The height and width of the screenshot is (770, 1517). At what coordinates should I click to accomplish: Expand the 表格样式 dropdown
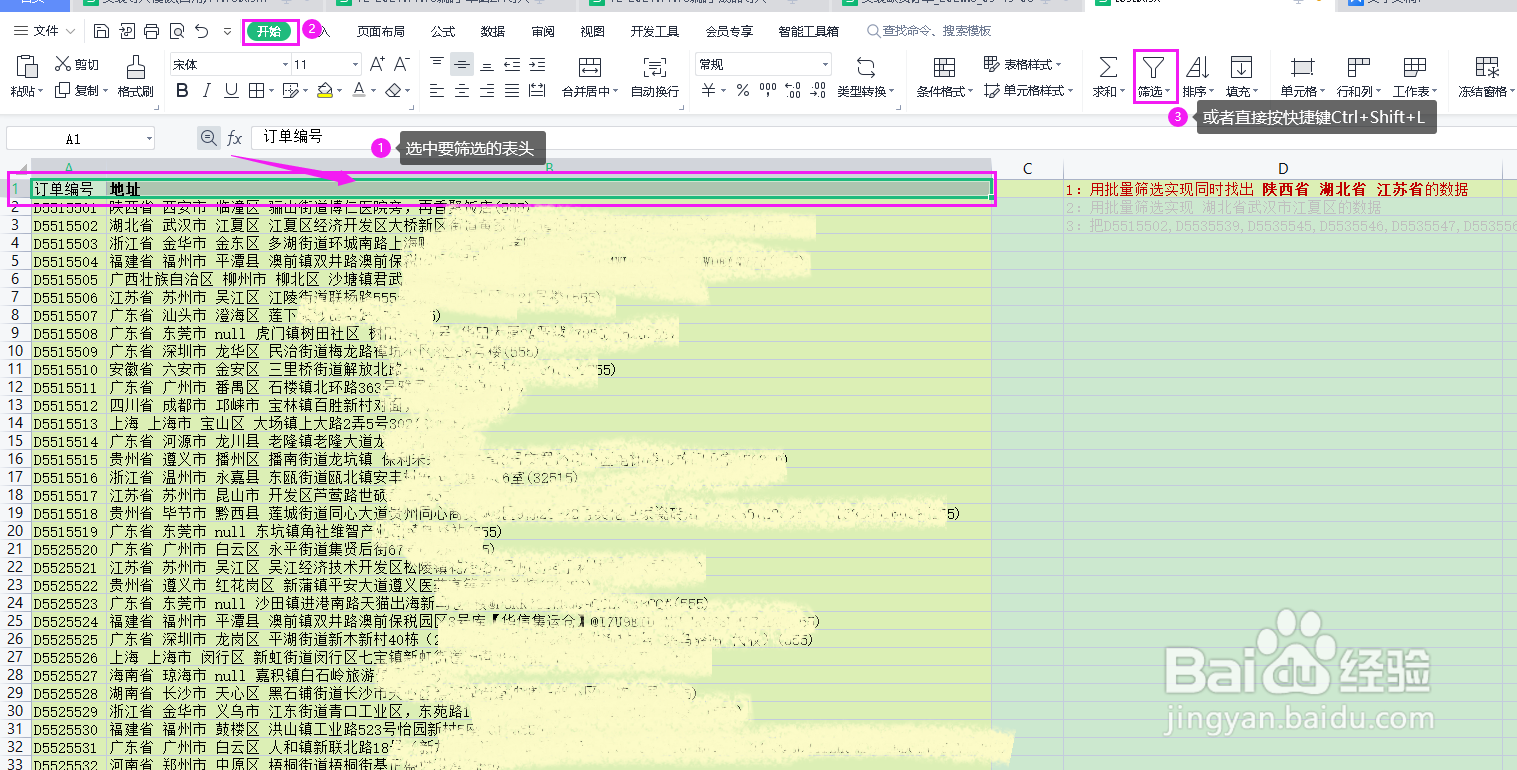[1056, 65]
